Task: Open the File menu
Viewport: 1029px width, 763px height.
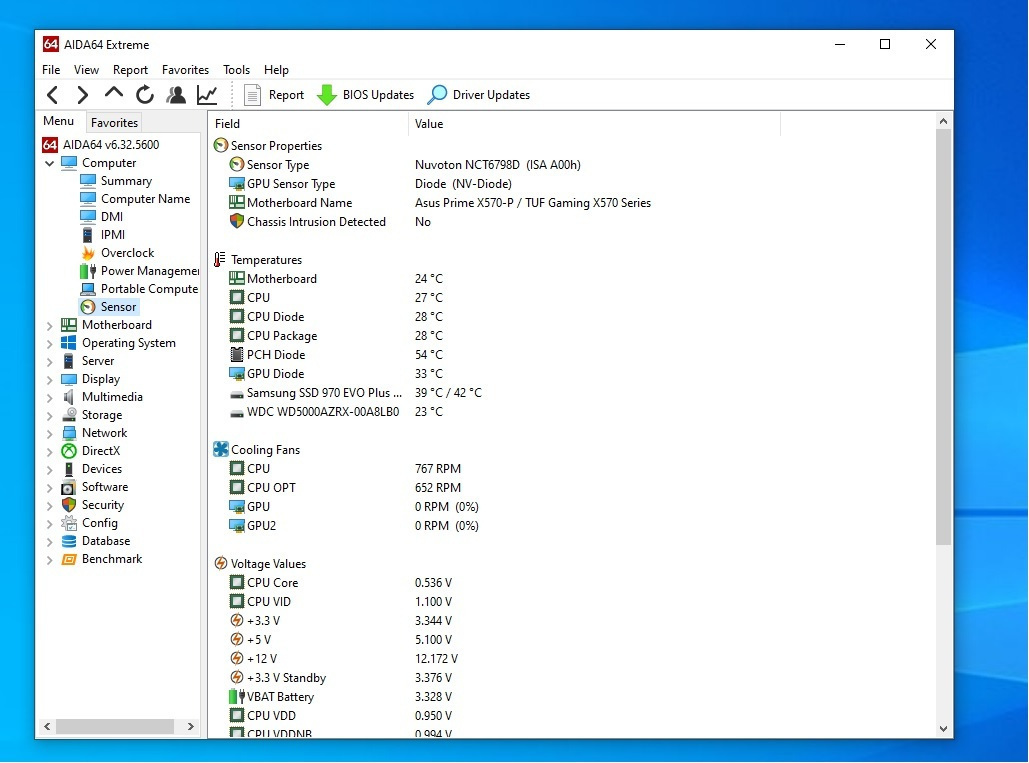Action: click(x=51, y=70)
